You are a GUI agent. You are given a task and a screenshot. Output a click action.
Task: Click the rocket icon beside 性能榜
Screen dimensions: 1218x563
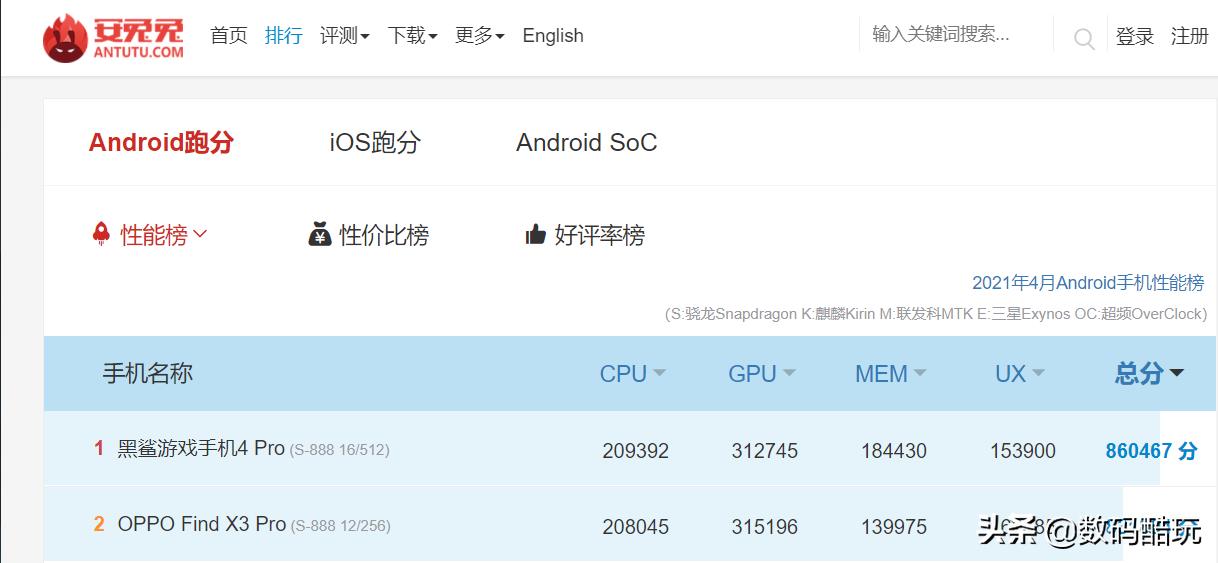point(101,234)
